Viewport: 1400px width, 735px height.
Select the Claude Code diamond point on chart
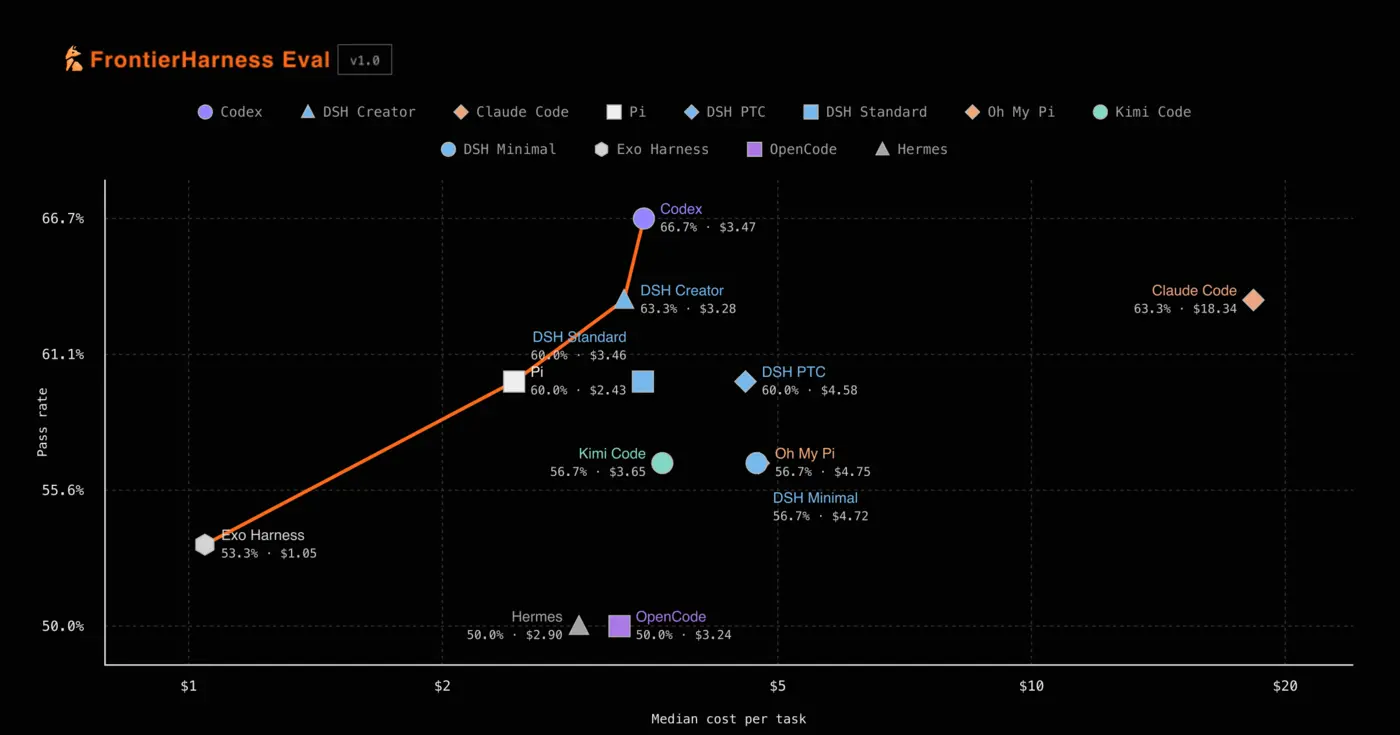[1253, 299]
